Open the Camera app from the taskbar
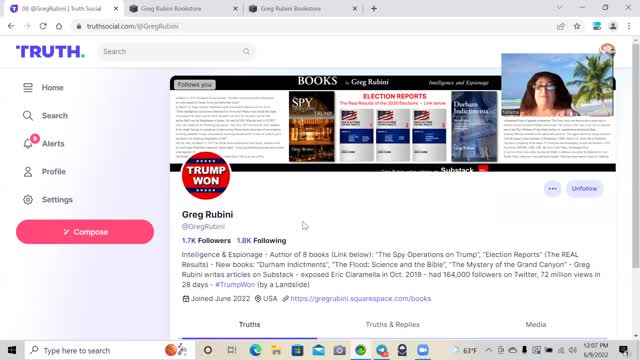The height and width of the screenshot is (360, 640). [x=340, y=350]
